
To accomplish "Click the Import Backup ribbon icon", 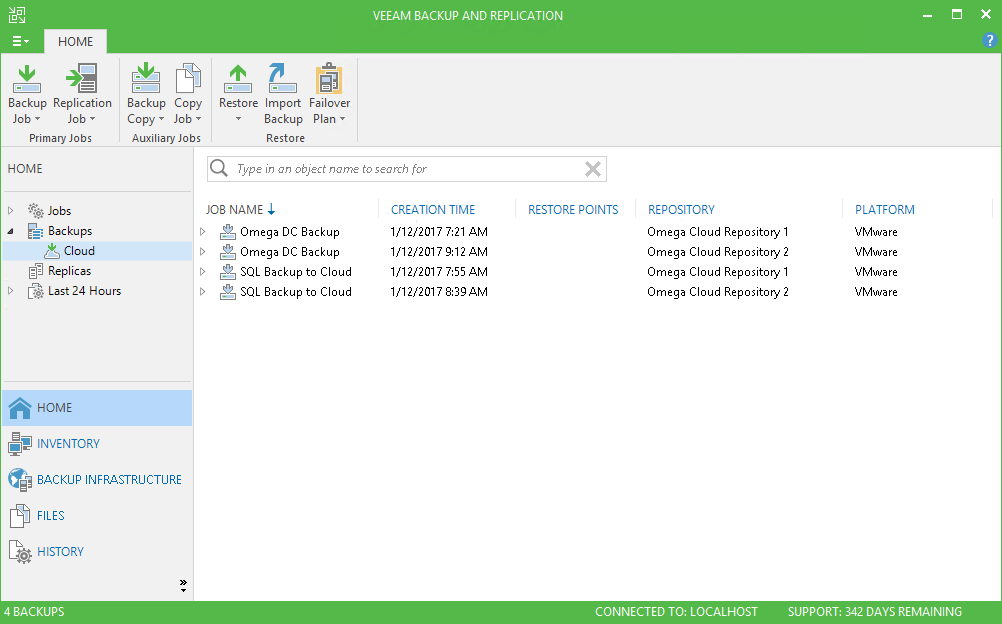I will tap(282, 79).
